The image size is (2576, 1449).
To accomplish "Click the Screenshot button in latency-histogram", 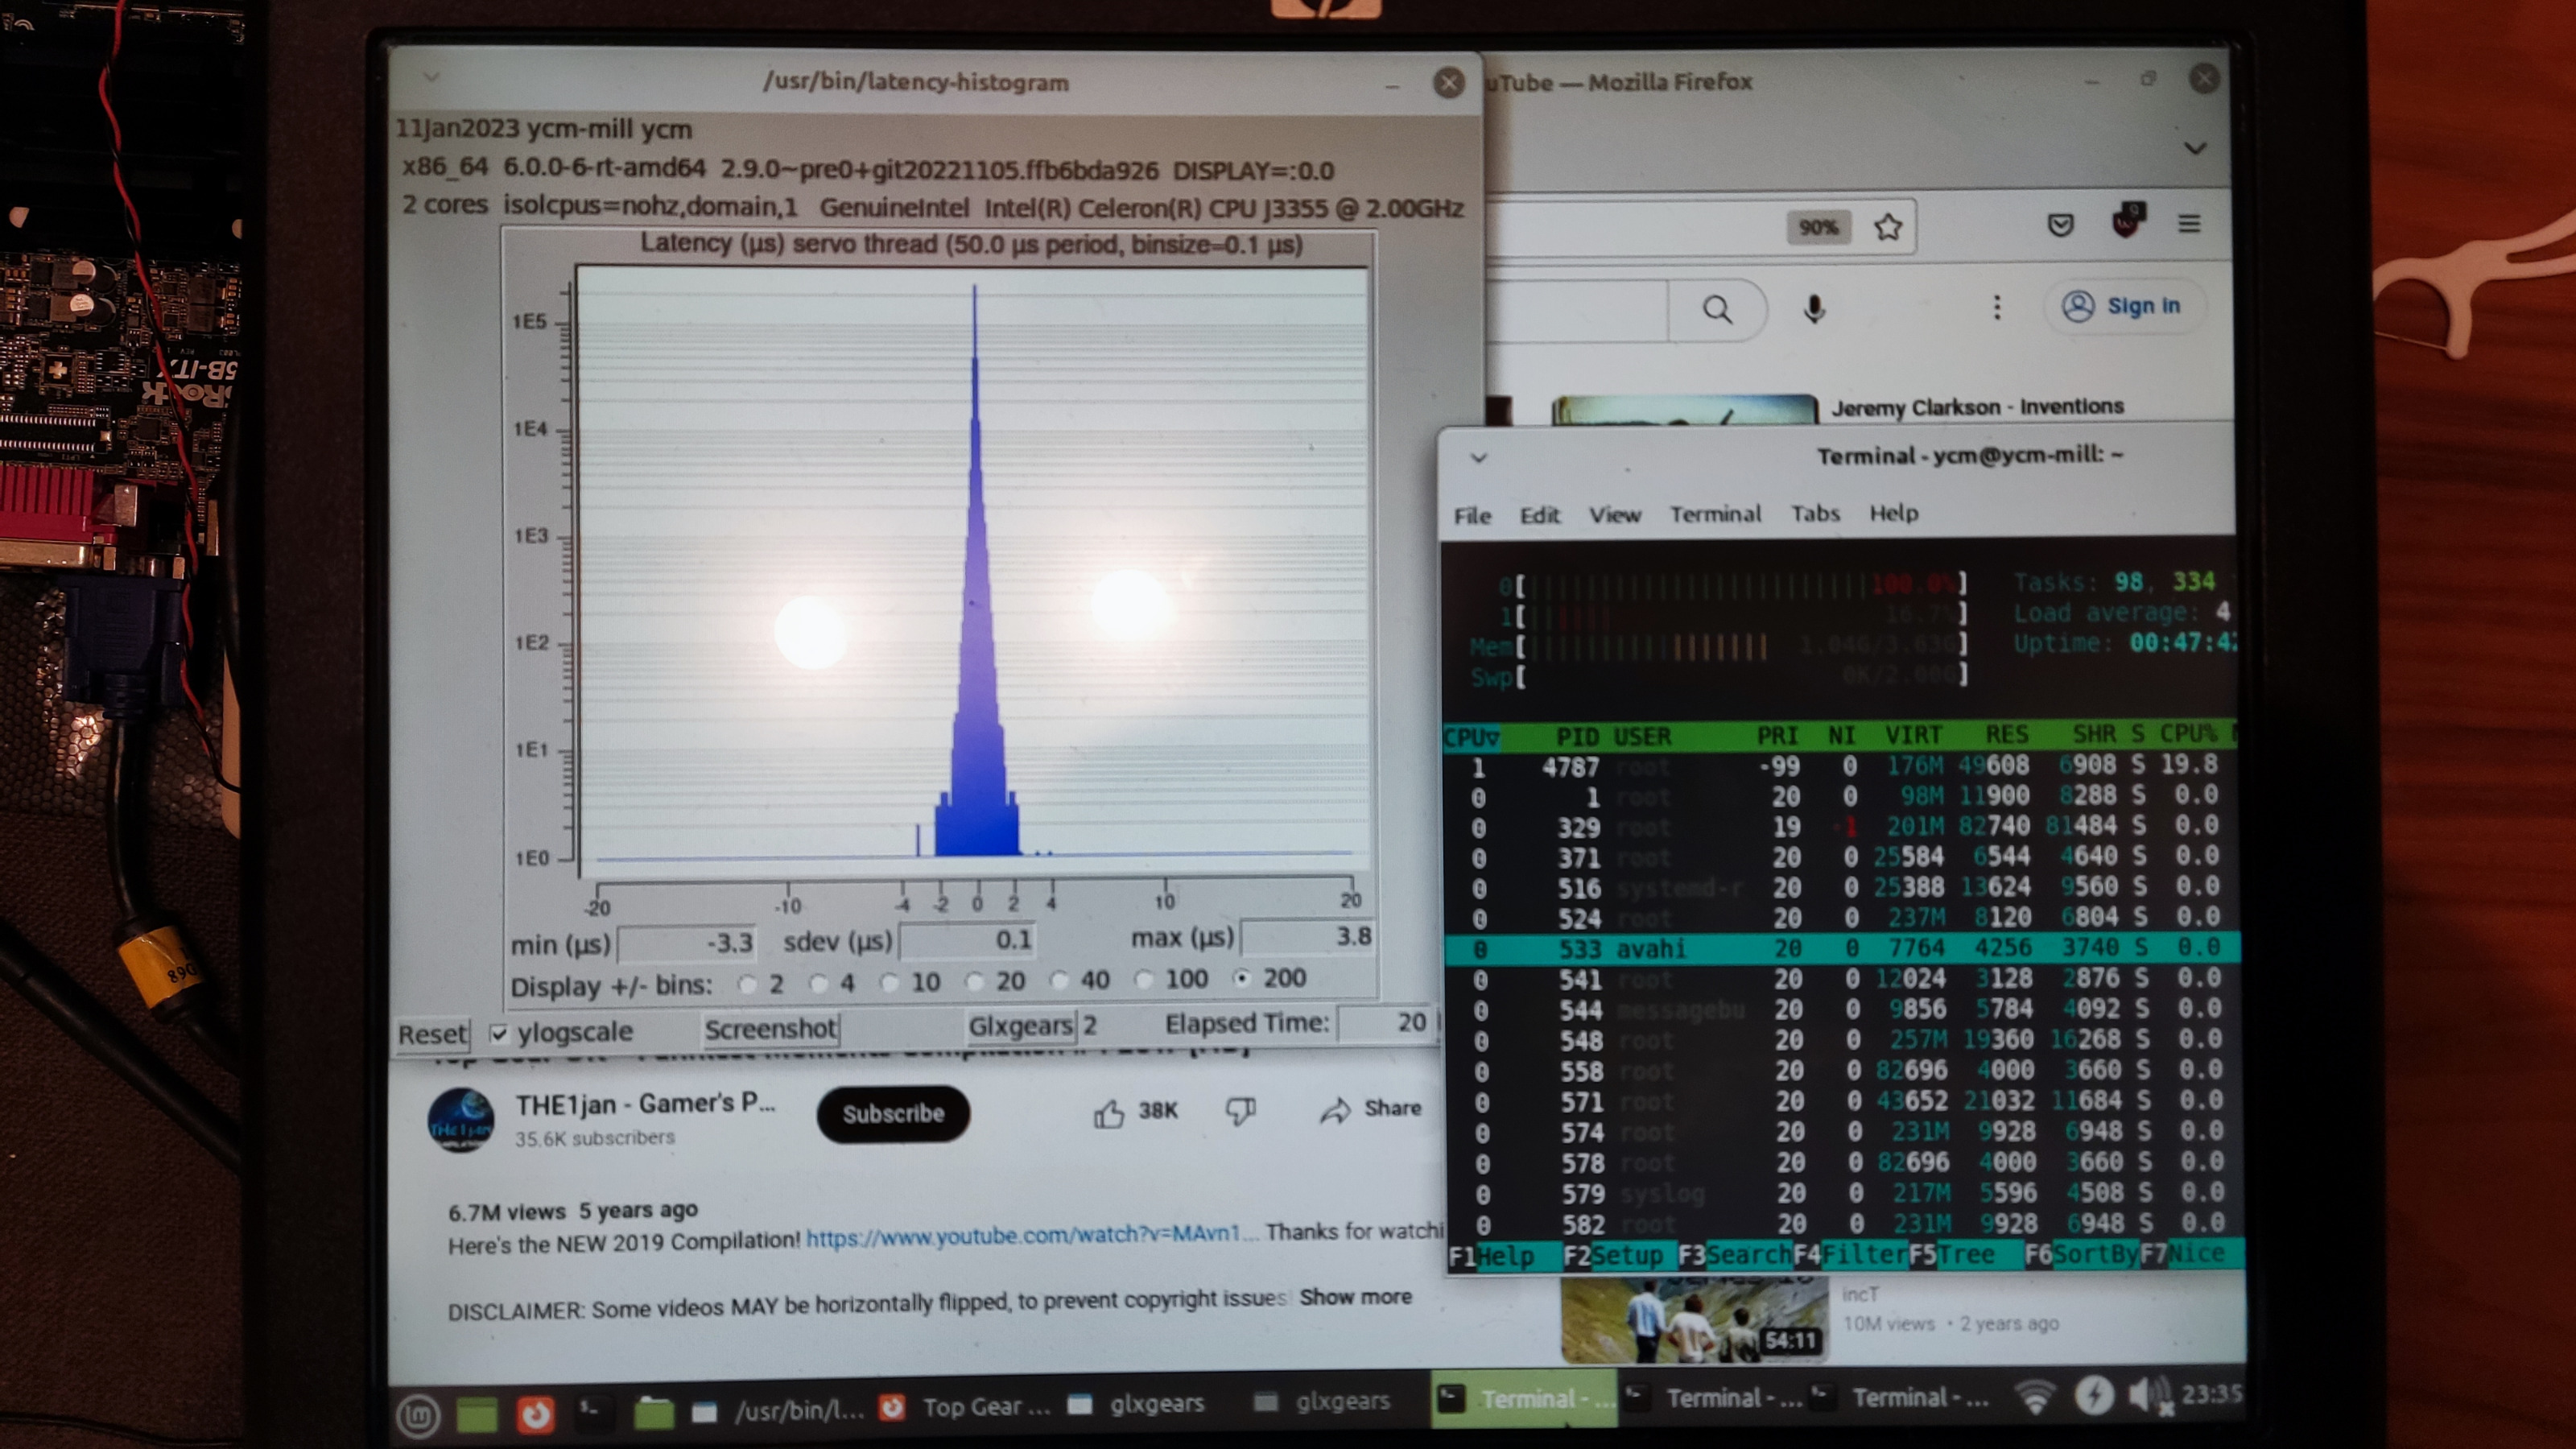I will click(x=770, y=1029).
